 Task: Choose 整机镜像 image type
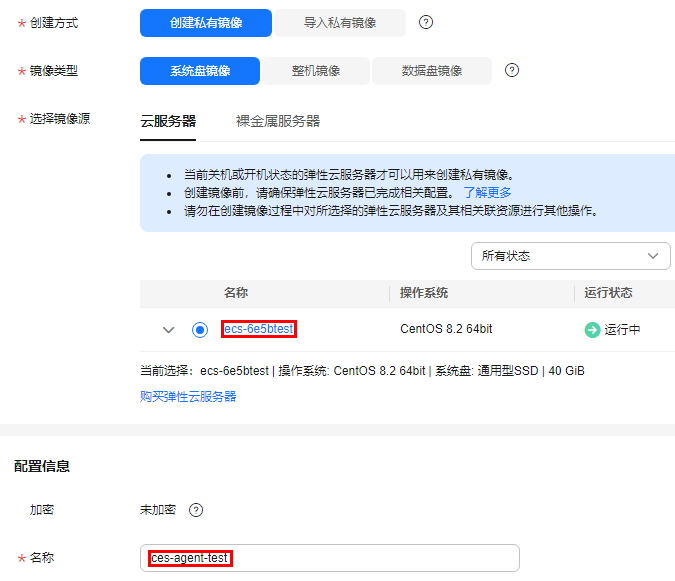point(316,71)
